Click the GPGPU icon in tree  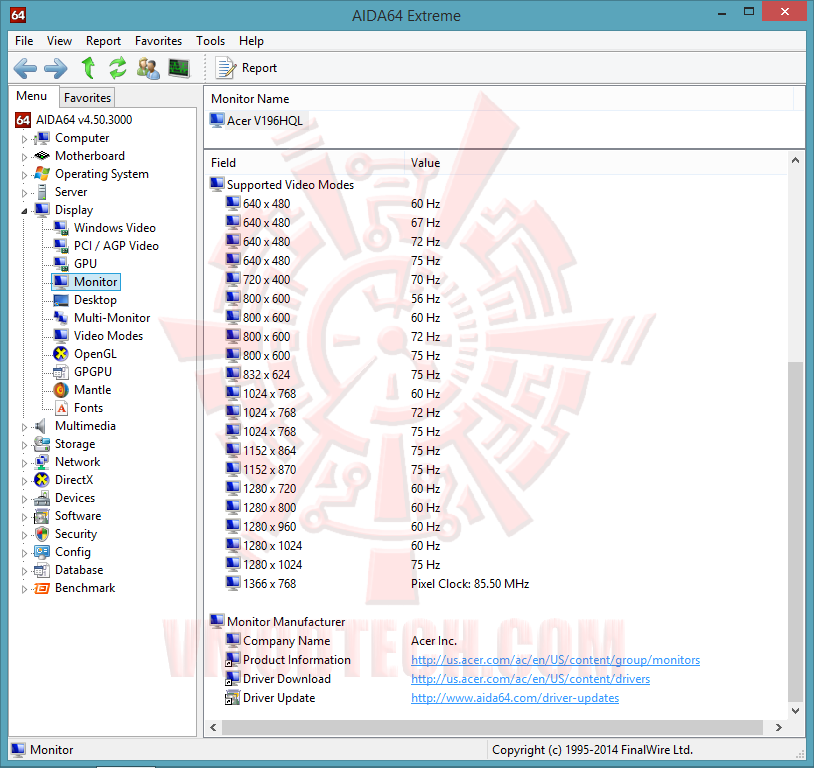(x=61, y=372)
